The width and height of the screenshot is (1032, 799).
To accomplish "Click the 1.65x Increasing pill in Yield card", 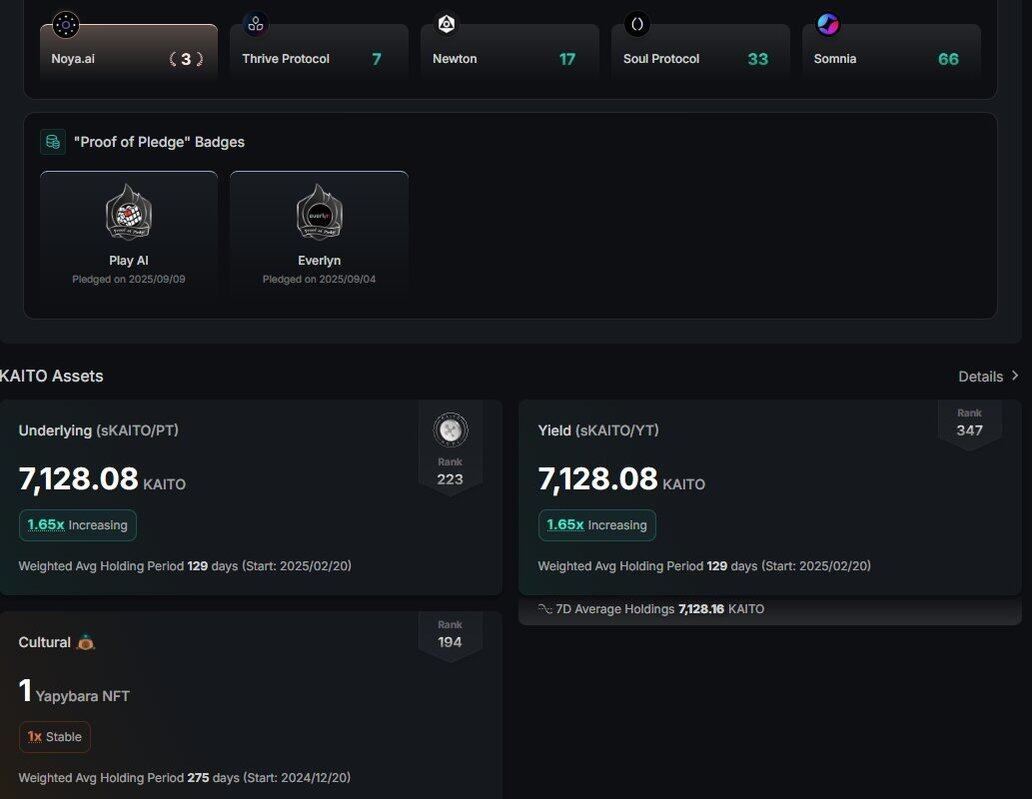I will coord(597,525).
